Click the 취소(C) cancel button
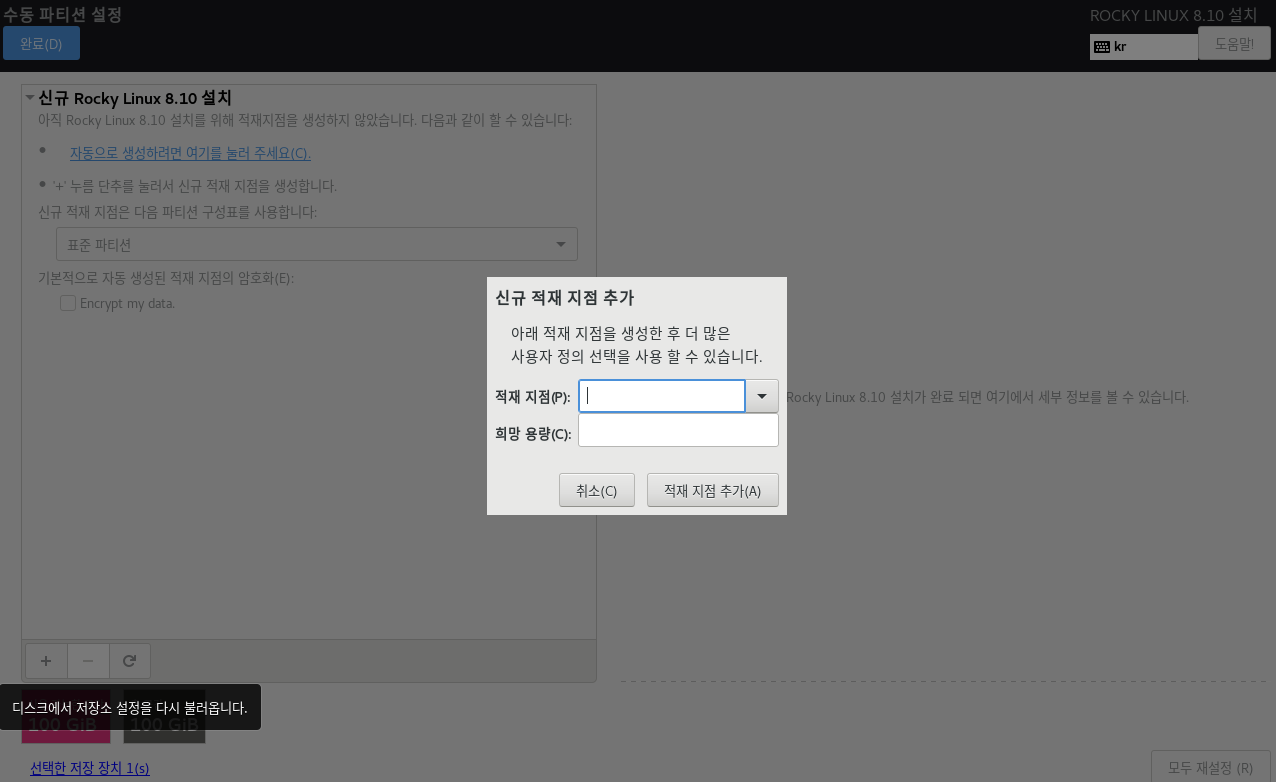The height and width of the screenshot is (782, 1276). tap(597, 490)
